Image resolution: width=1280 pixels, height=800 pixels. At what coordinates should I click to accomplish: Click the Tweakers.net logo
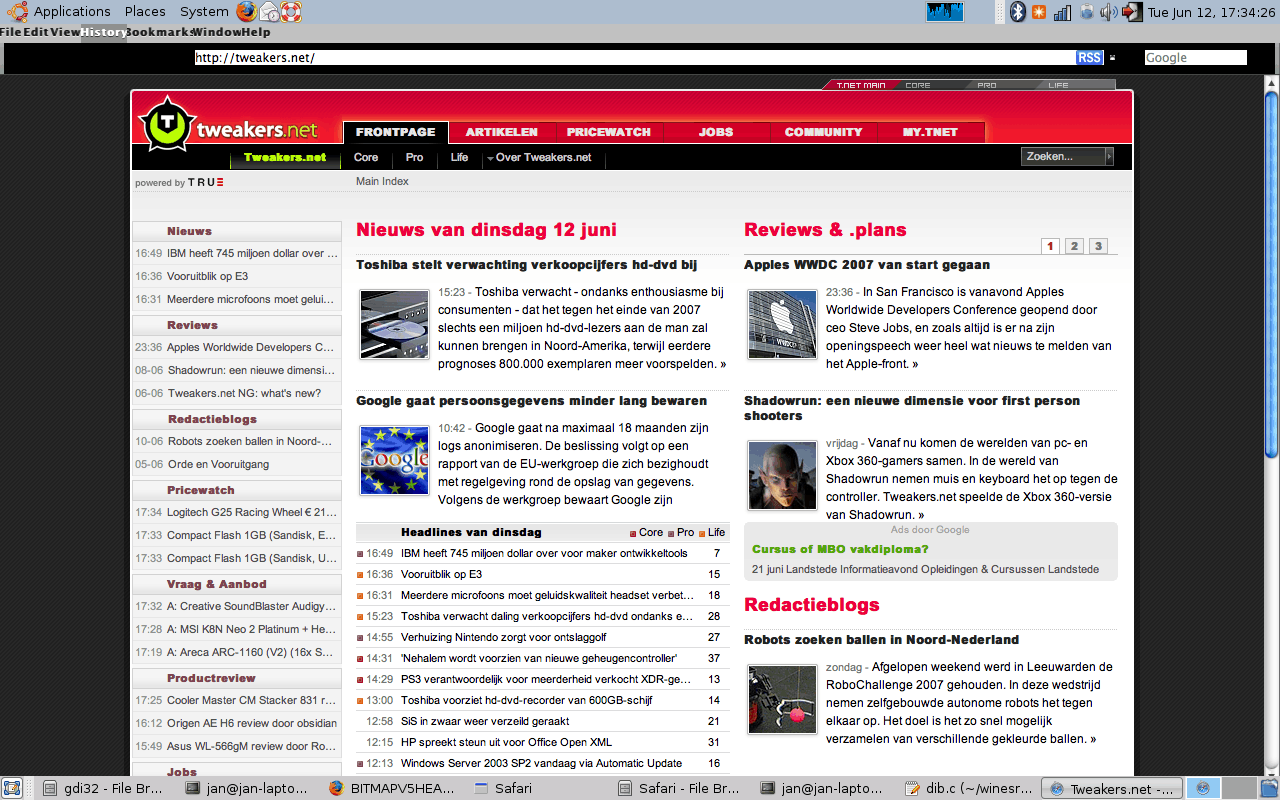click(229, 126)
